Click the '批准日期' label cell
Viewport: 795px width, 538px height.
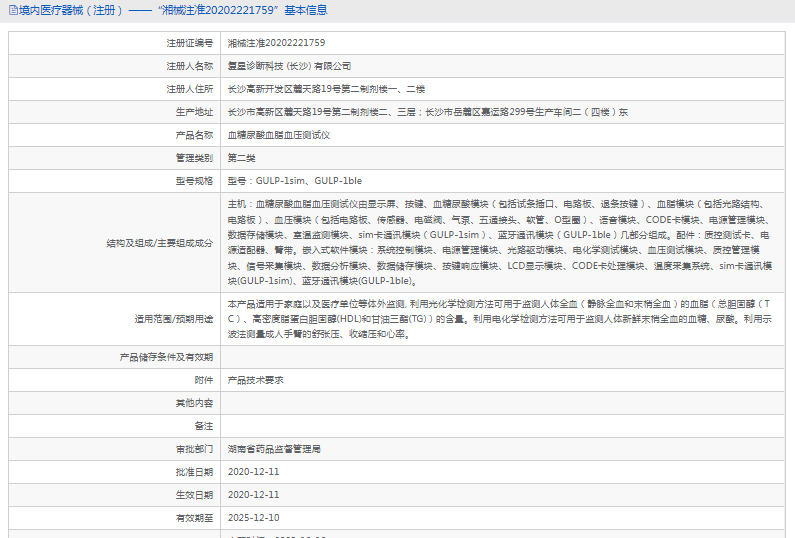(x=115, y=472)
